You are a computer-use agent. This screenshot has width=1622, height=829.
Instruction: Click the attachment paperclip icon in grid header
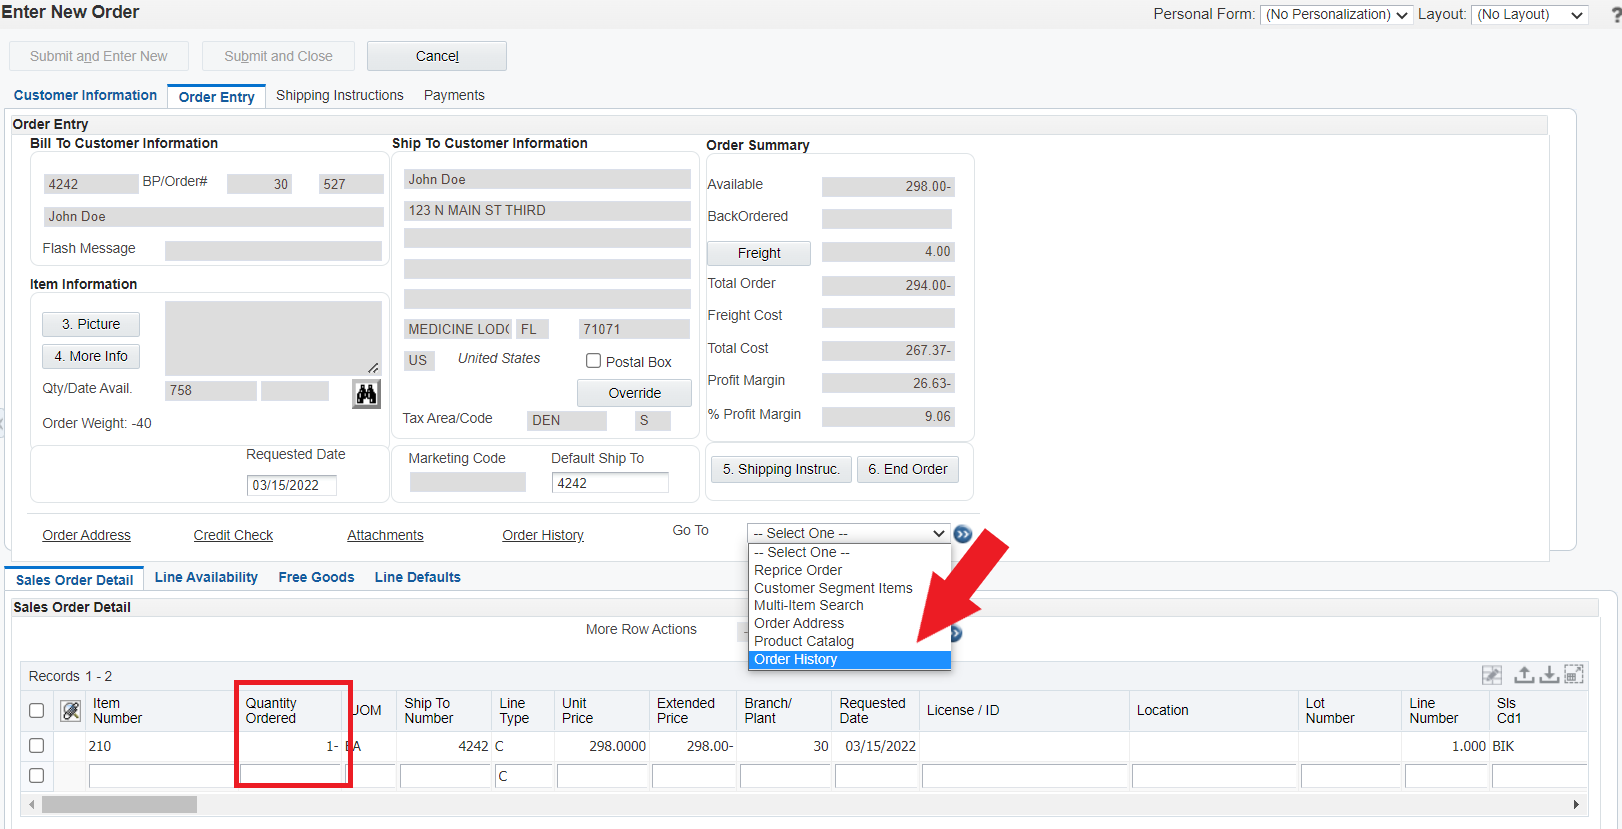[x=71, y=711]
